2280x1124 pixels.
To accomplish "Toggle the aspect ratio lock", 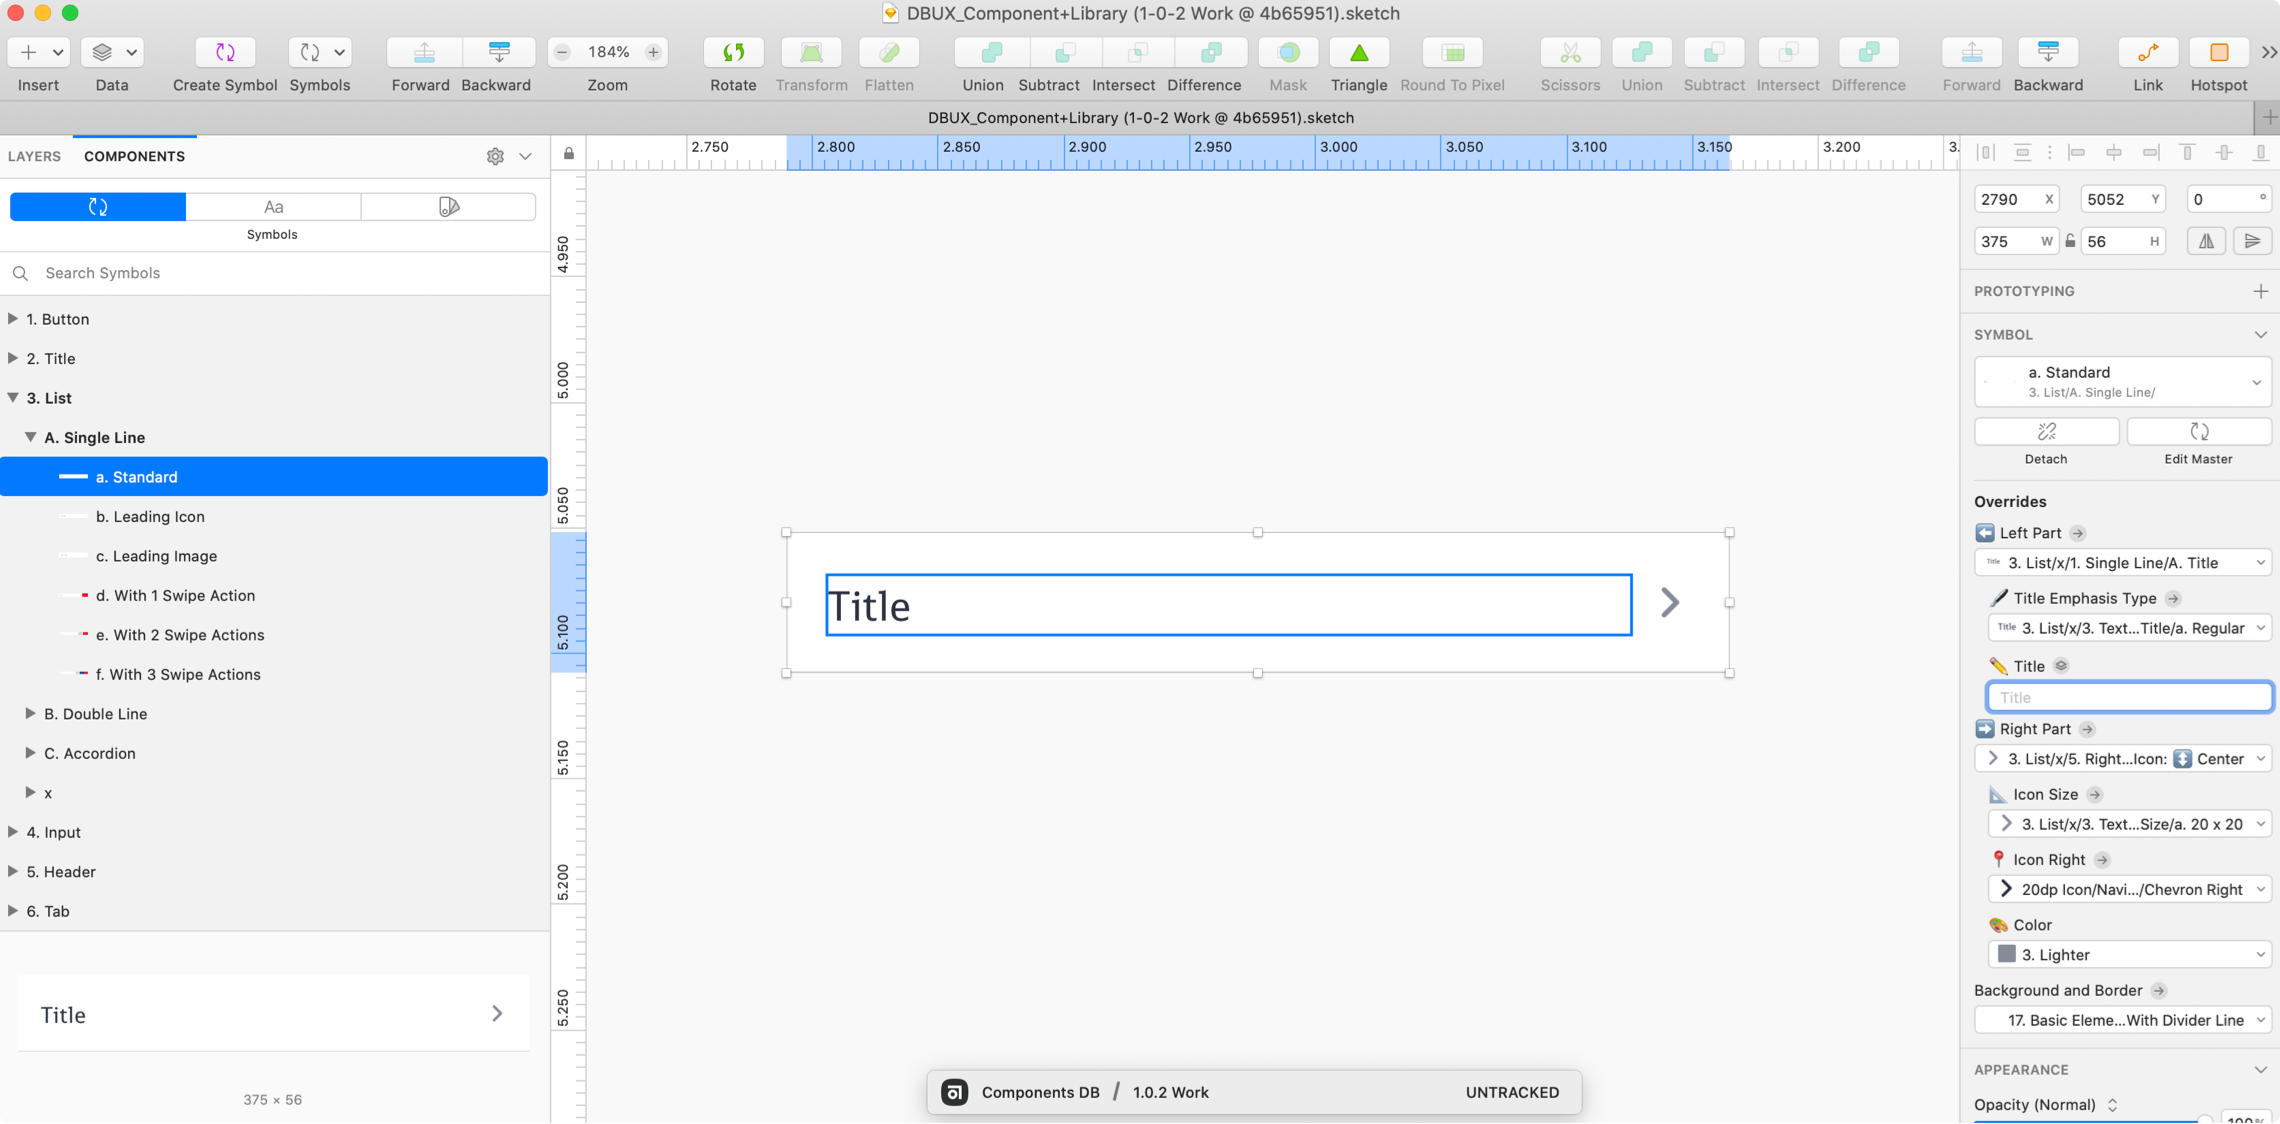I will click(2070, 241).
